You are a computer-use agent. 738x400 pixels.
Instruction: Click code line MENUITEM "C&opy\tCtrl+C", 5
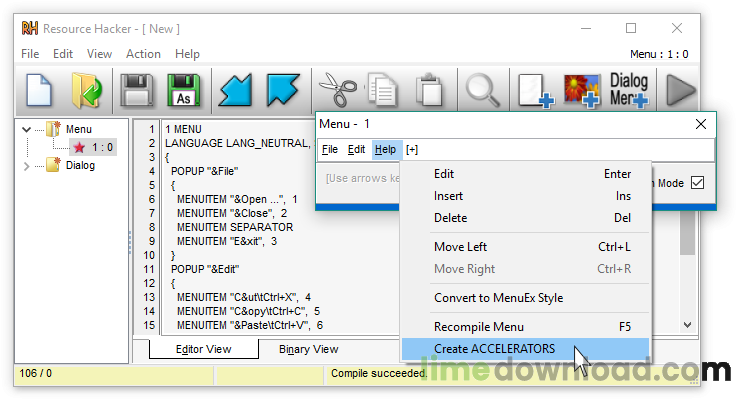[x=249, y=311]
